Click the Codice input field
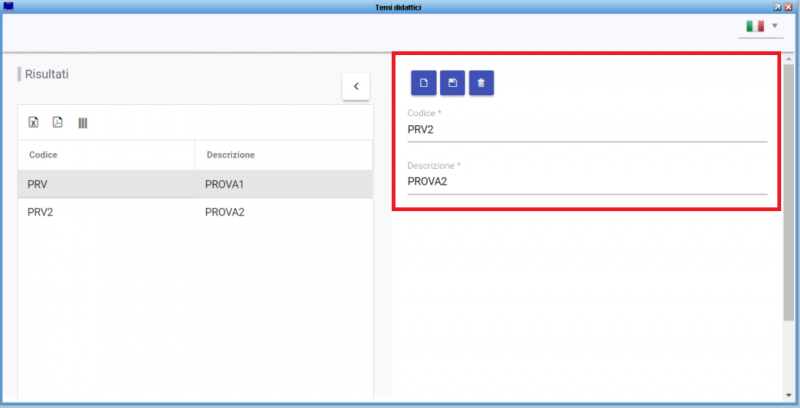Image resolution: width=800 pixels, height=408 pixels. [587, 130]
